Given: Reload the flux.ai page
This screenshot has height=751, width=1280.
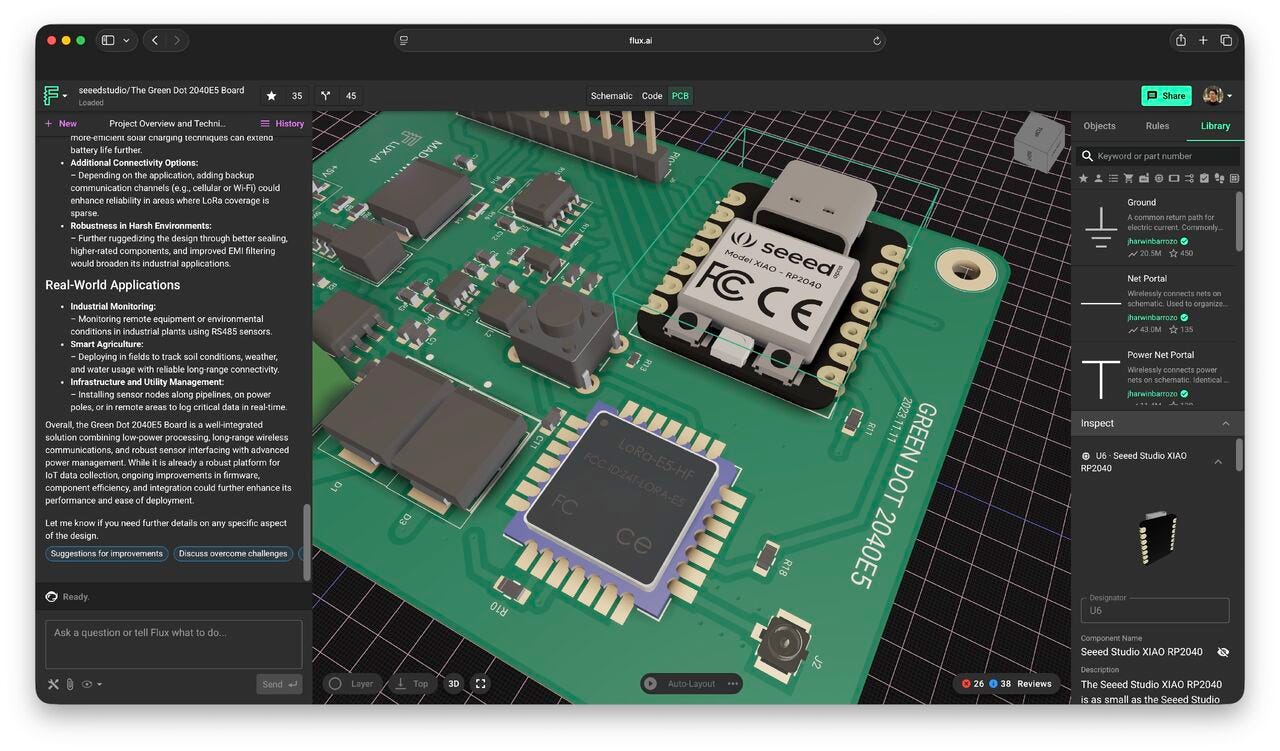Looking at the screenshot, I should tap(876, 41).
